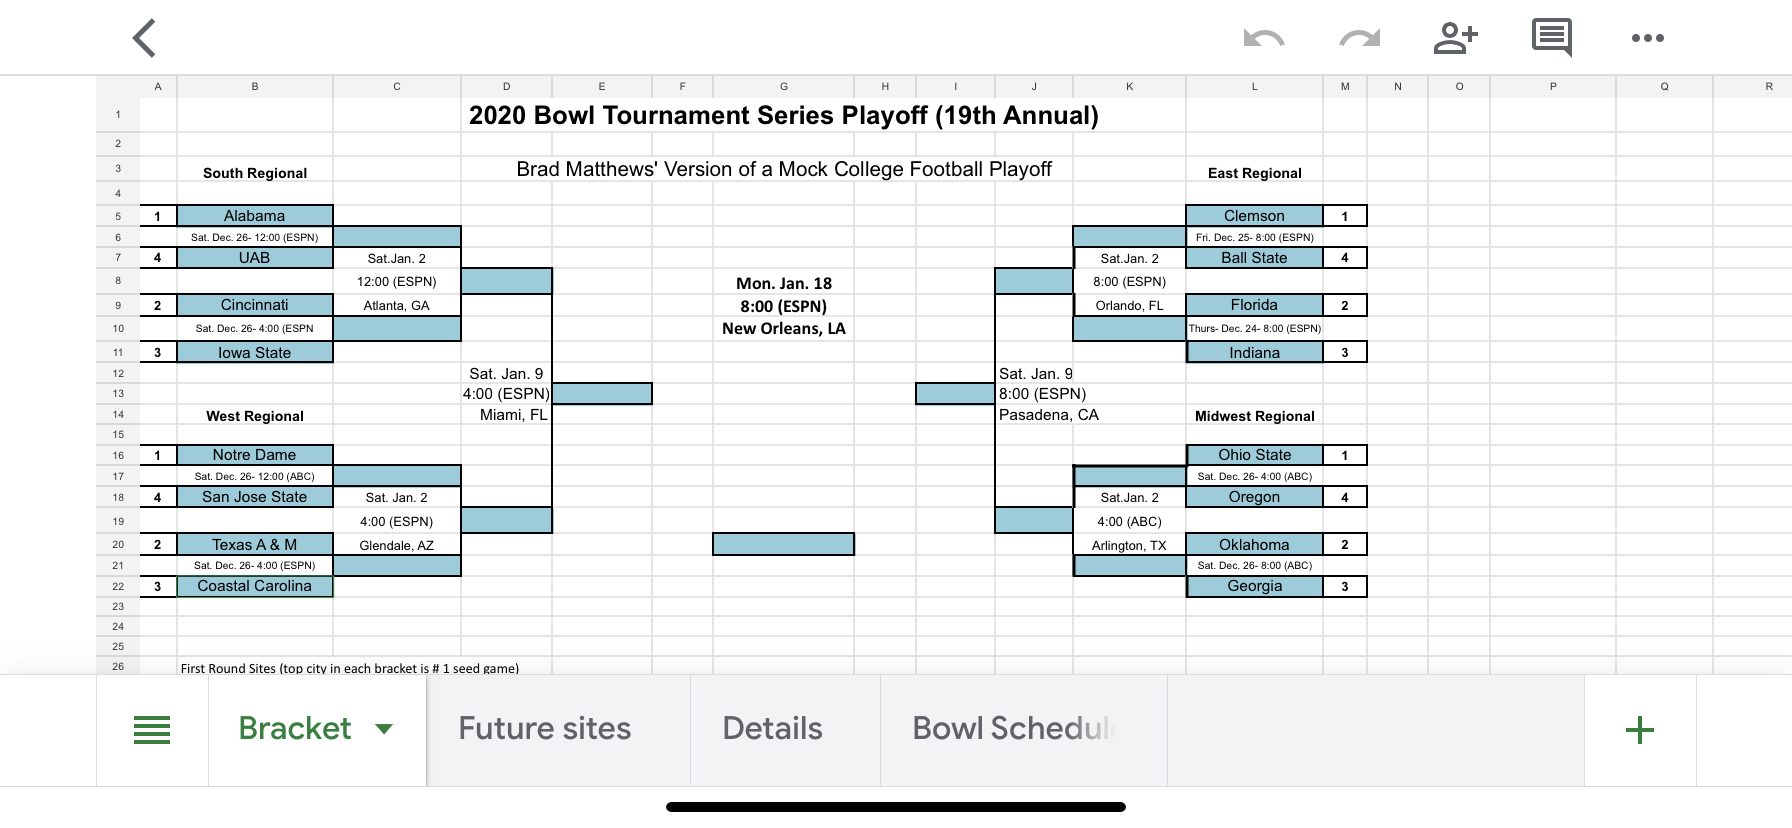Select the Alabama cell
1792x828 pixels.
[254, 216]
